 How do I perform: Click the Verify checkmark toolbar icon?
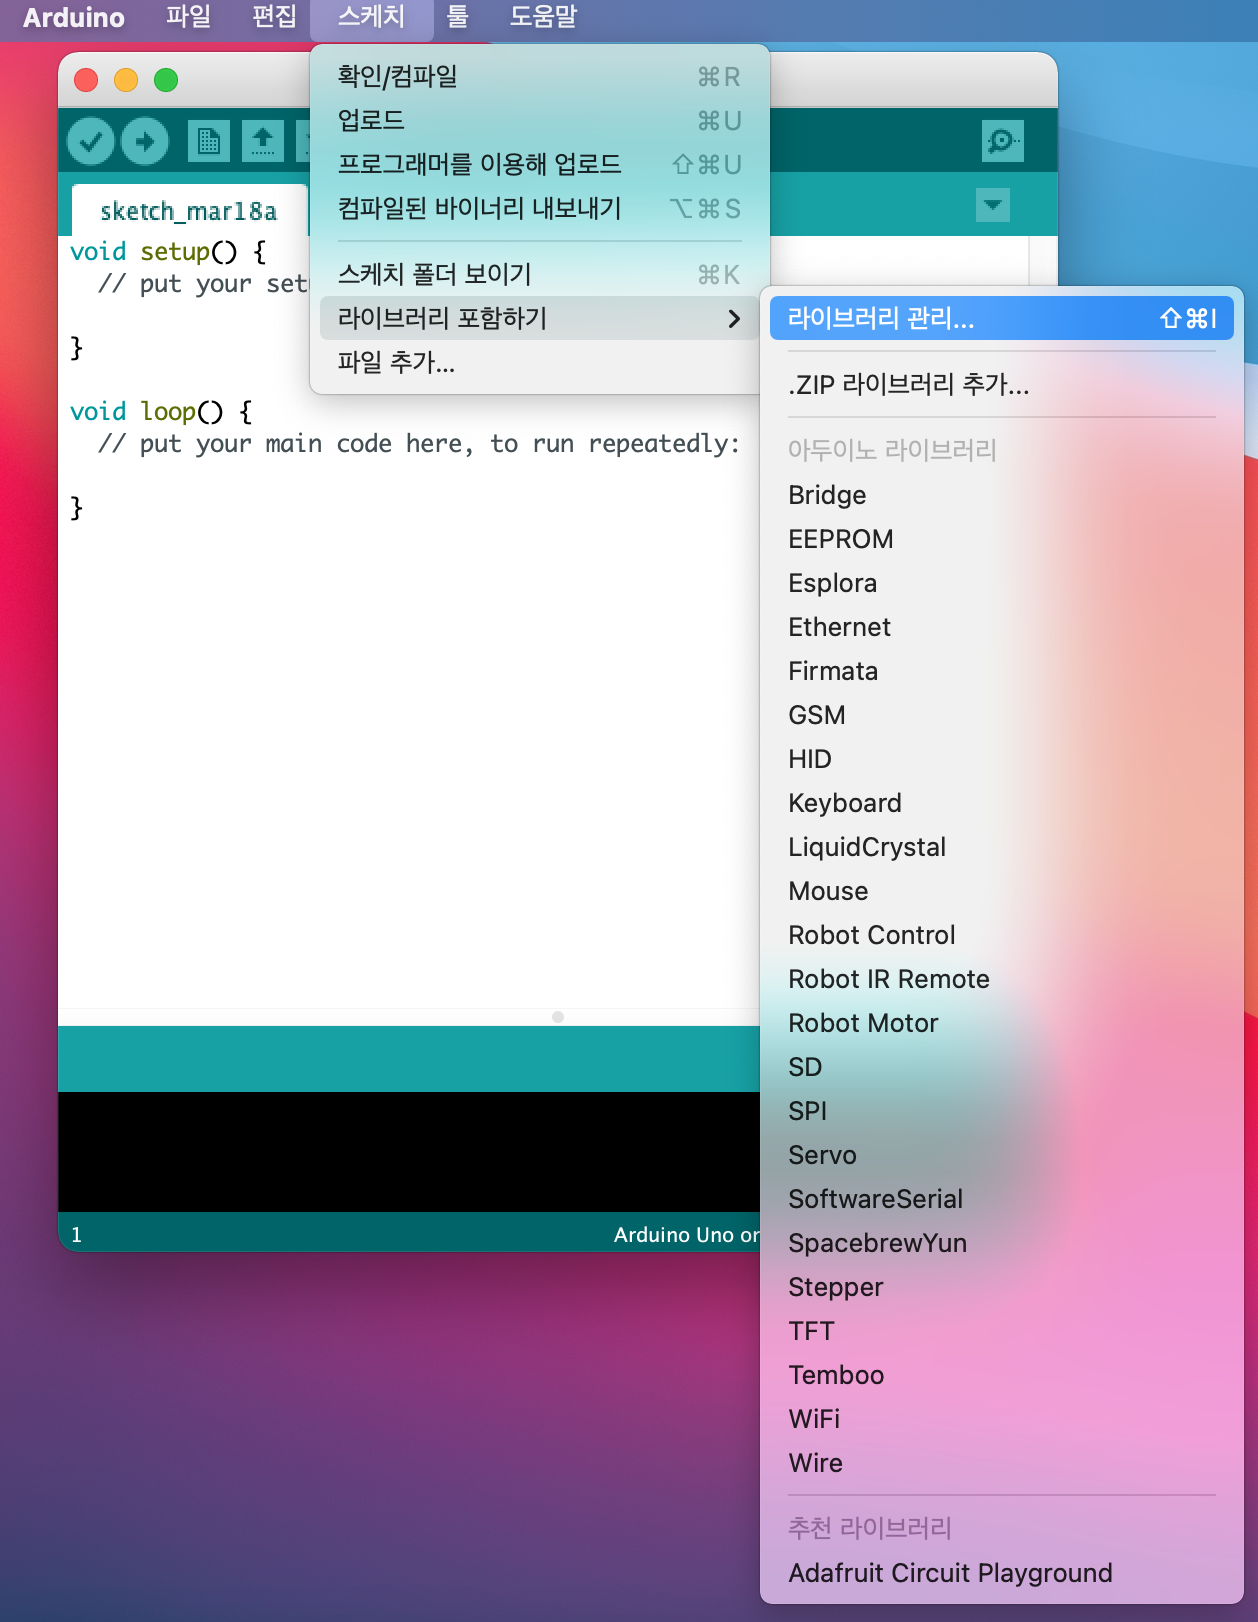tap(91, 141)
